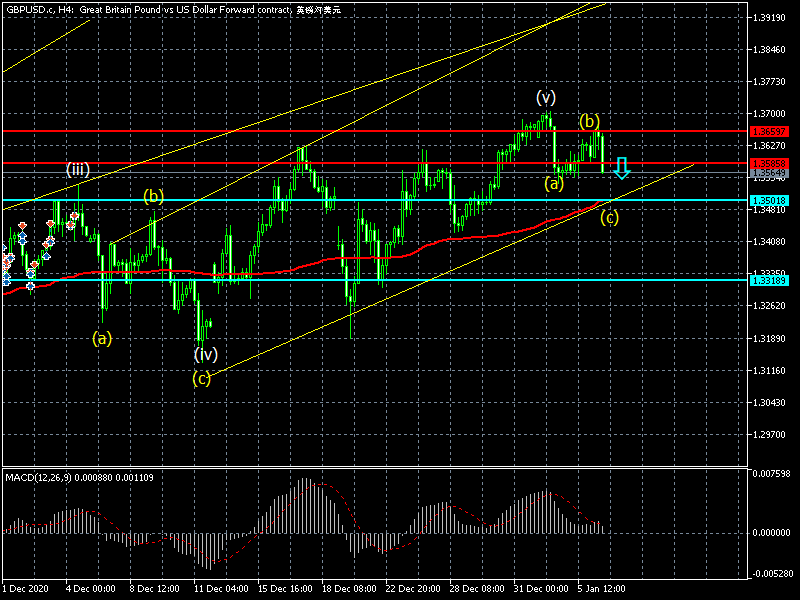Click the 4 Dec 00:00 time label
The width and height of the screenshot is (800, 600).
coord(90,589)
